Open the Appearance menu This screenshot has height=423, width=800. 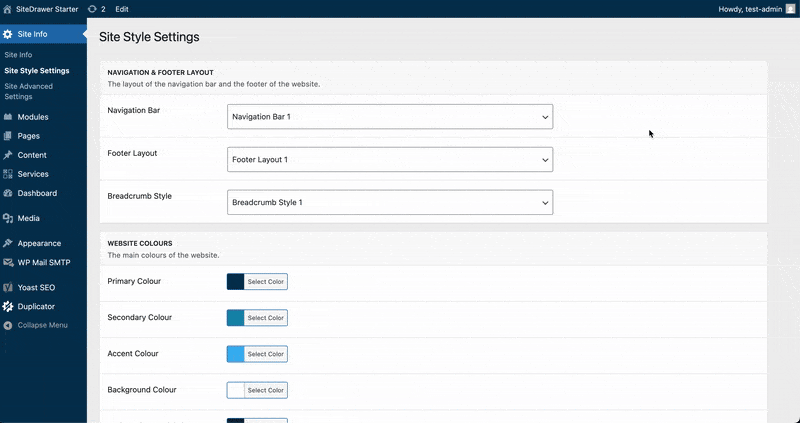39,243
